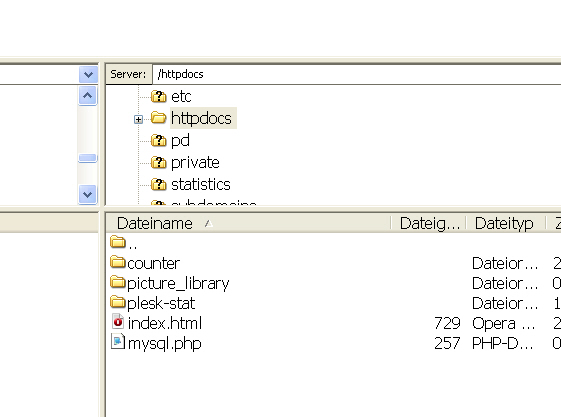Expand the httpdocs tree node
Viewport: 561px width, 417px height.
click(x=138, y=119)
